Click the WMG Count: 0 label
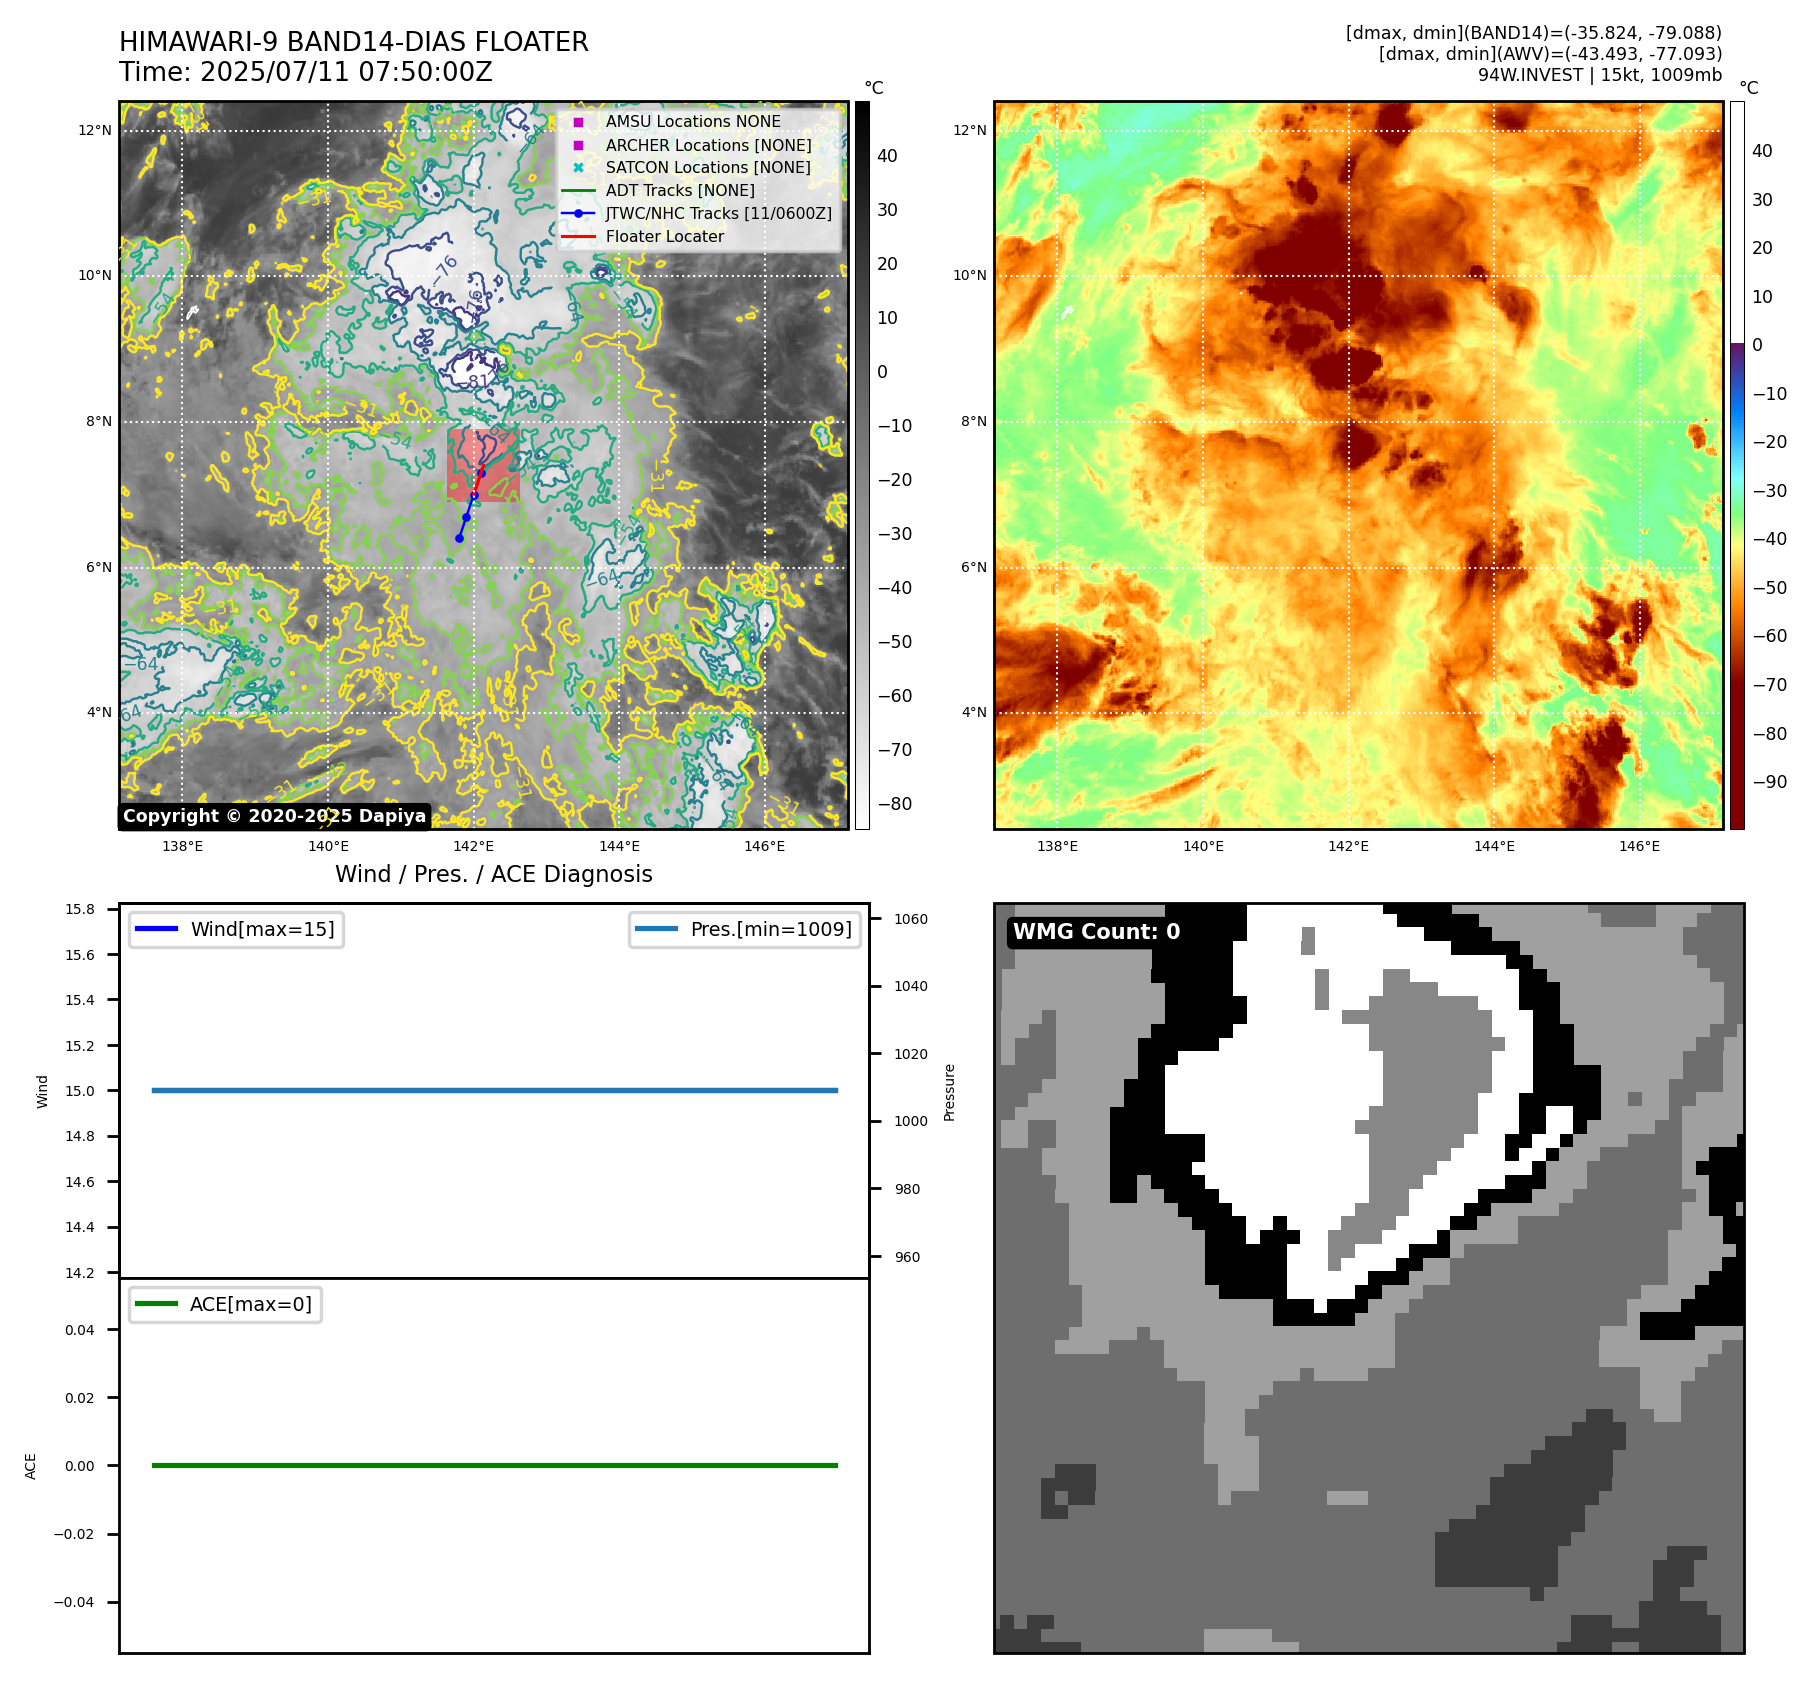This screenshot has height=1690, width=1813. 1097,931
